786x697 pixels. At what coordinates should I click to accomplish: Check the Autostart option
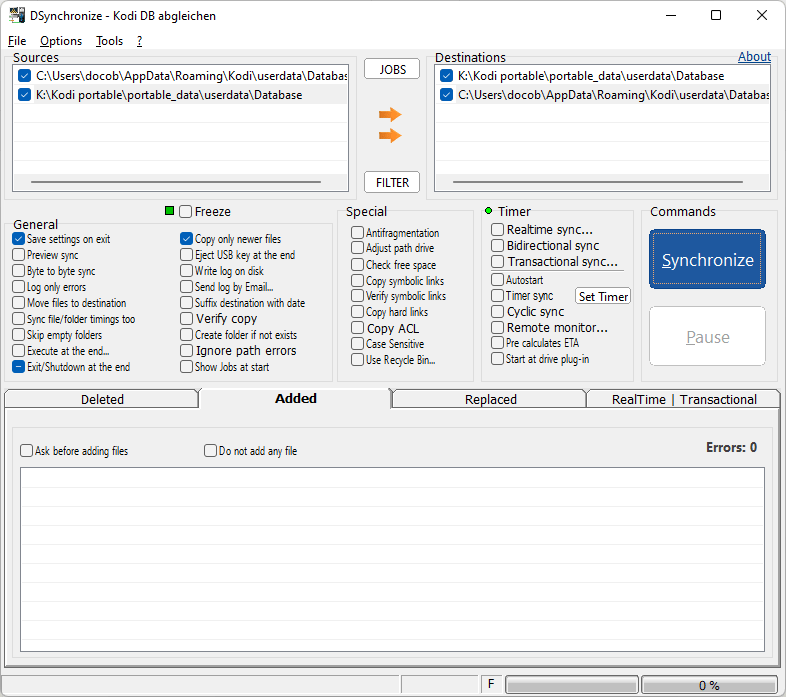(497, 279)
